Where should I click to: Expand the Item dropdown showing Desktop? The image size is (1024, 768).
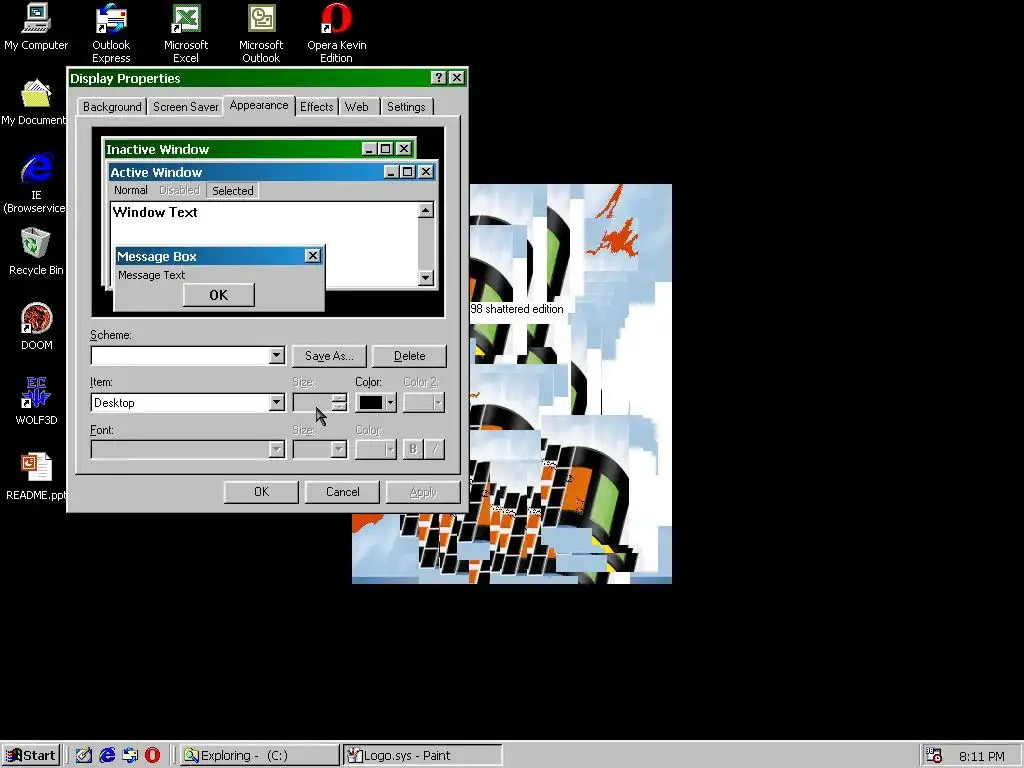276,402
